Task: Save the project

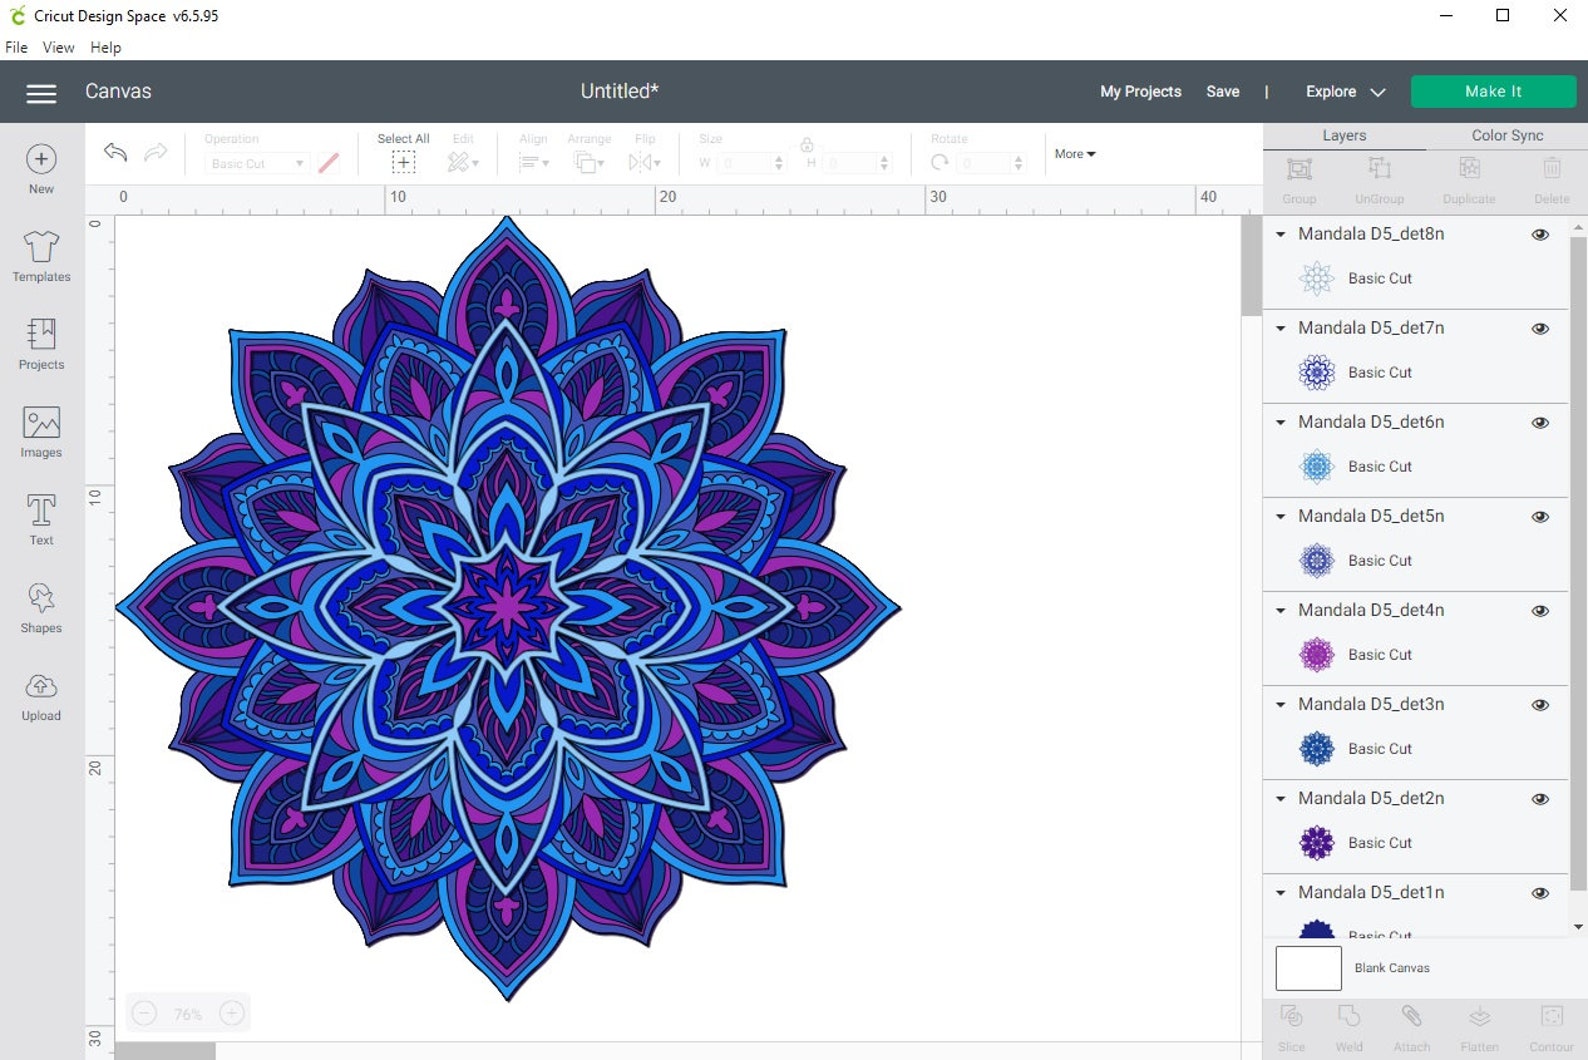Action: click(x=1222, y=91)
